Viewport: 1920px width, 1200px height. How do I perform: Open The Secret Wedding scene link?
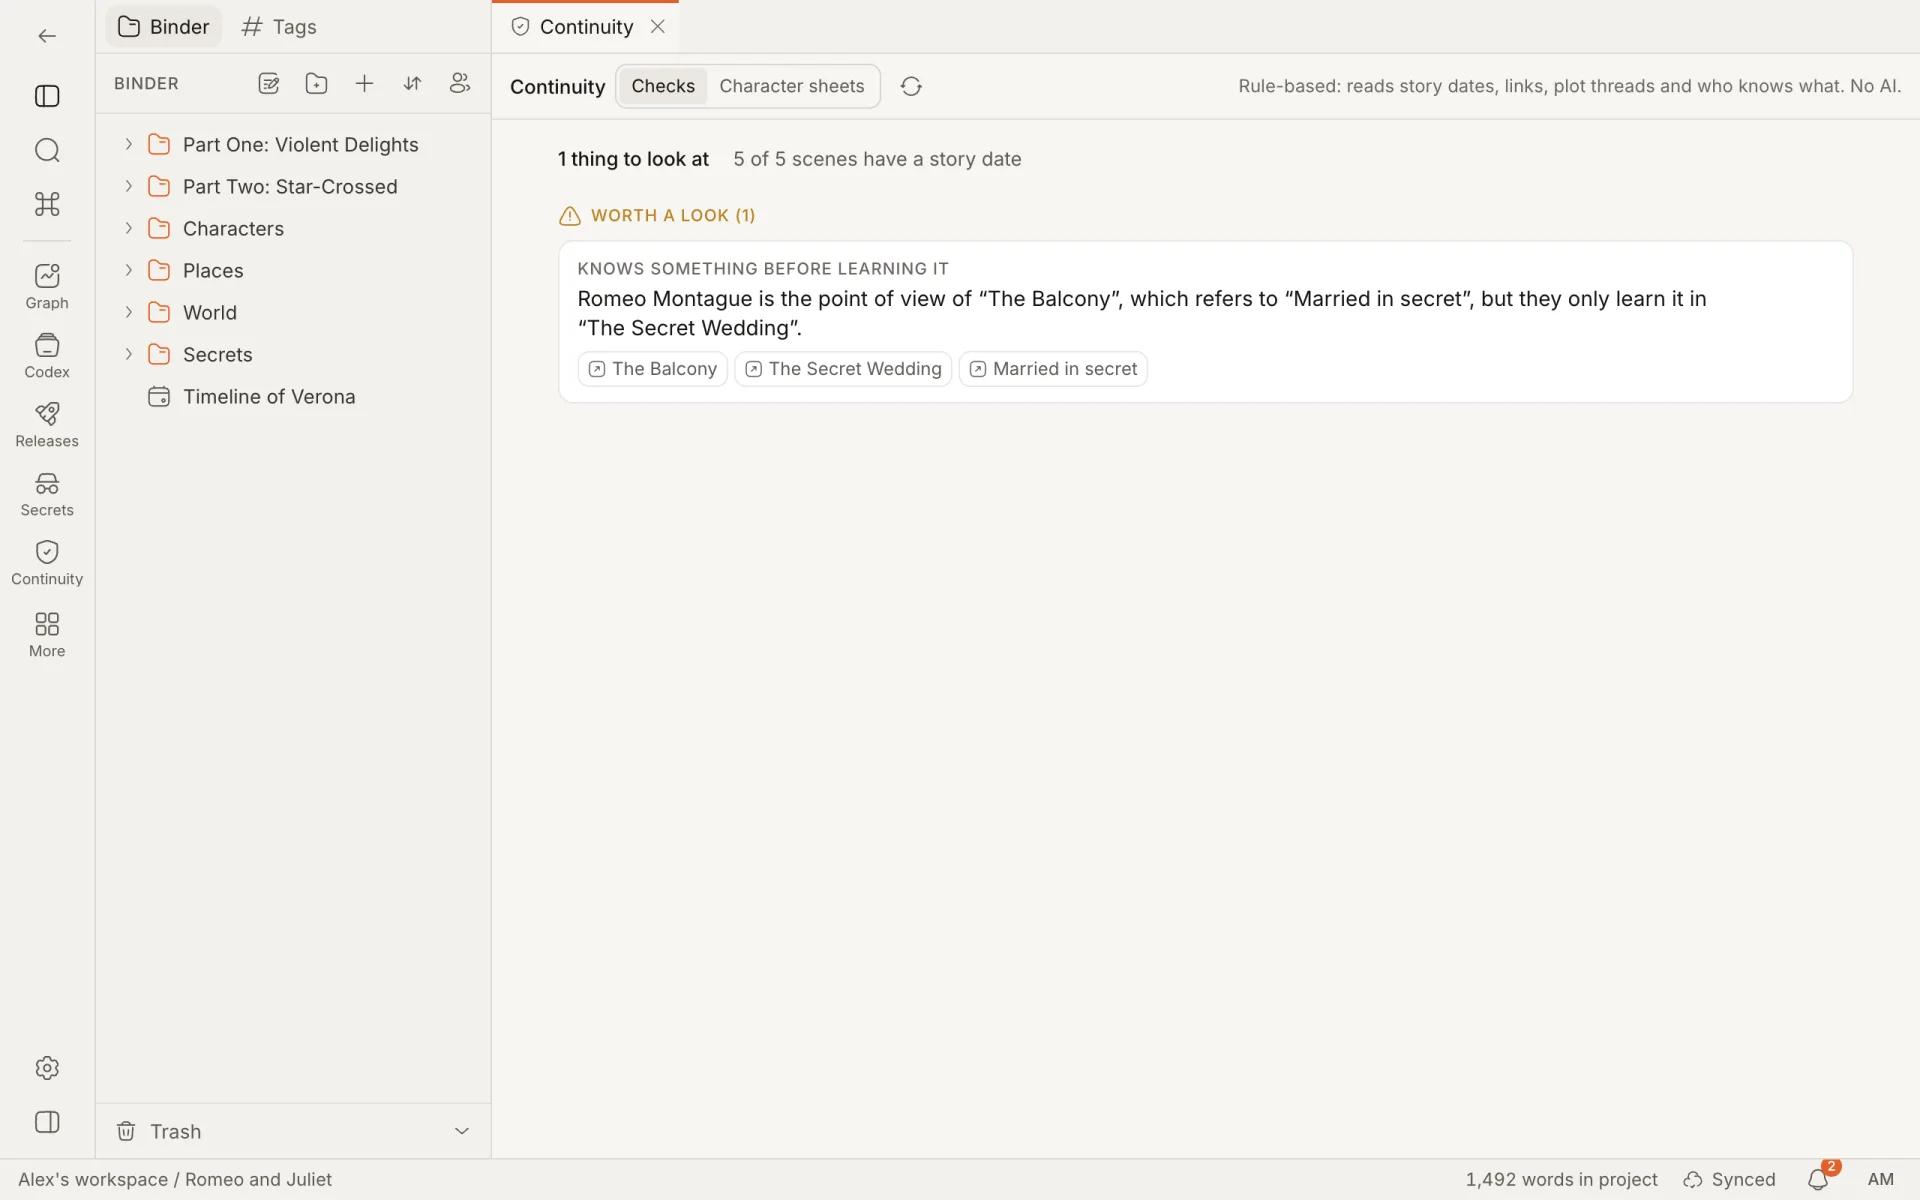(843, 369)
